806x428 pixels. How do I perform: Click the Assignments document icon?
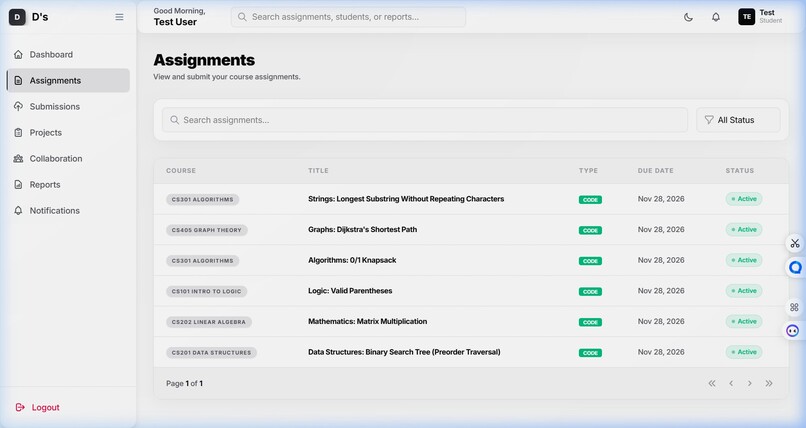pos(19,81)
